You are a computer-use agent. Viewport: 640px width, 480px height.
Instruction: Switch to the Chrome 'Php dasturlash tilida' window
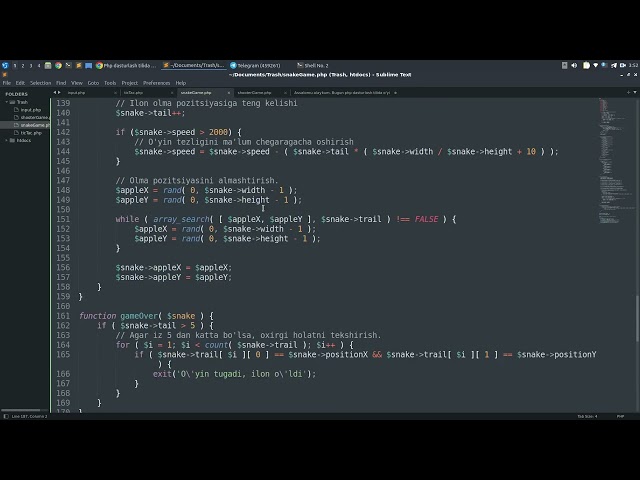[x=126, y=65]
